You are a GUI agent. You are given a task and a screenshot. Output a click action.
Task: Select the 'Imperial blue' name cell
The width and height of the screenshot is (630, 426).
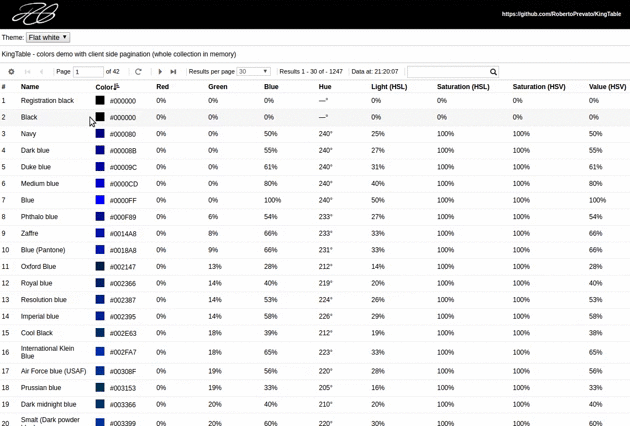pyautogui.click(x=40, y=316)
